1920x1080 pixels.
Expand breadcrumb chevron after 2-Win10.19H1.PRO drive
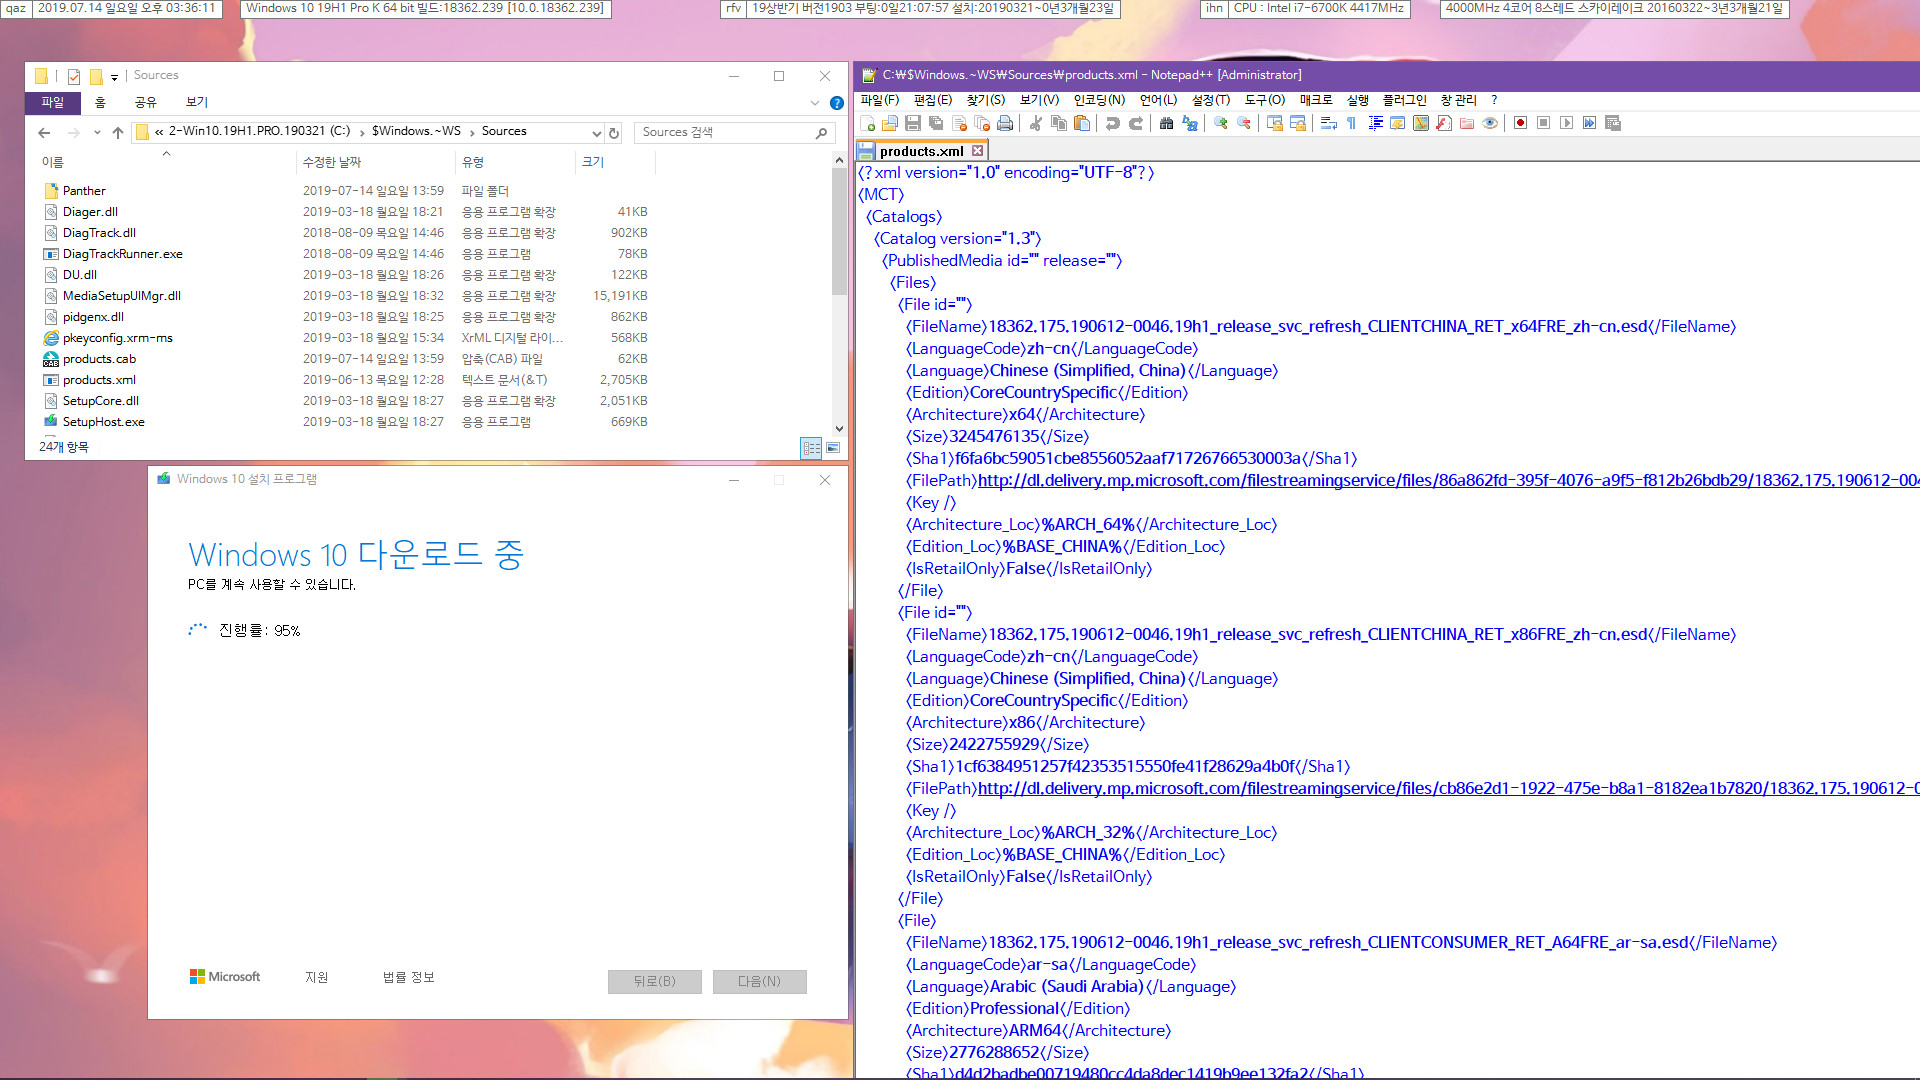pyautogui.click(x=362, y=132)
